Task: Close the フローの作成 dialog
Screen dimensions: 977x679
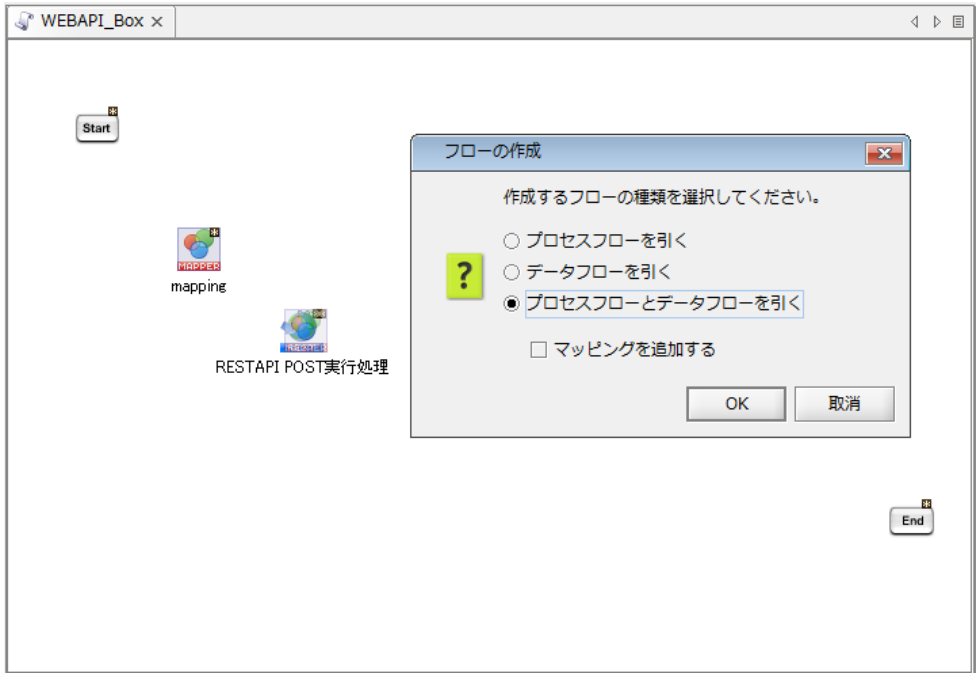Action: coord(884,153)
